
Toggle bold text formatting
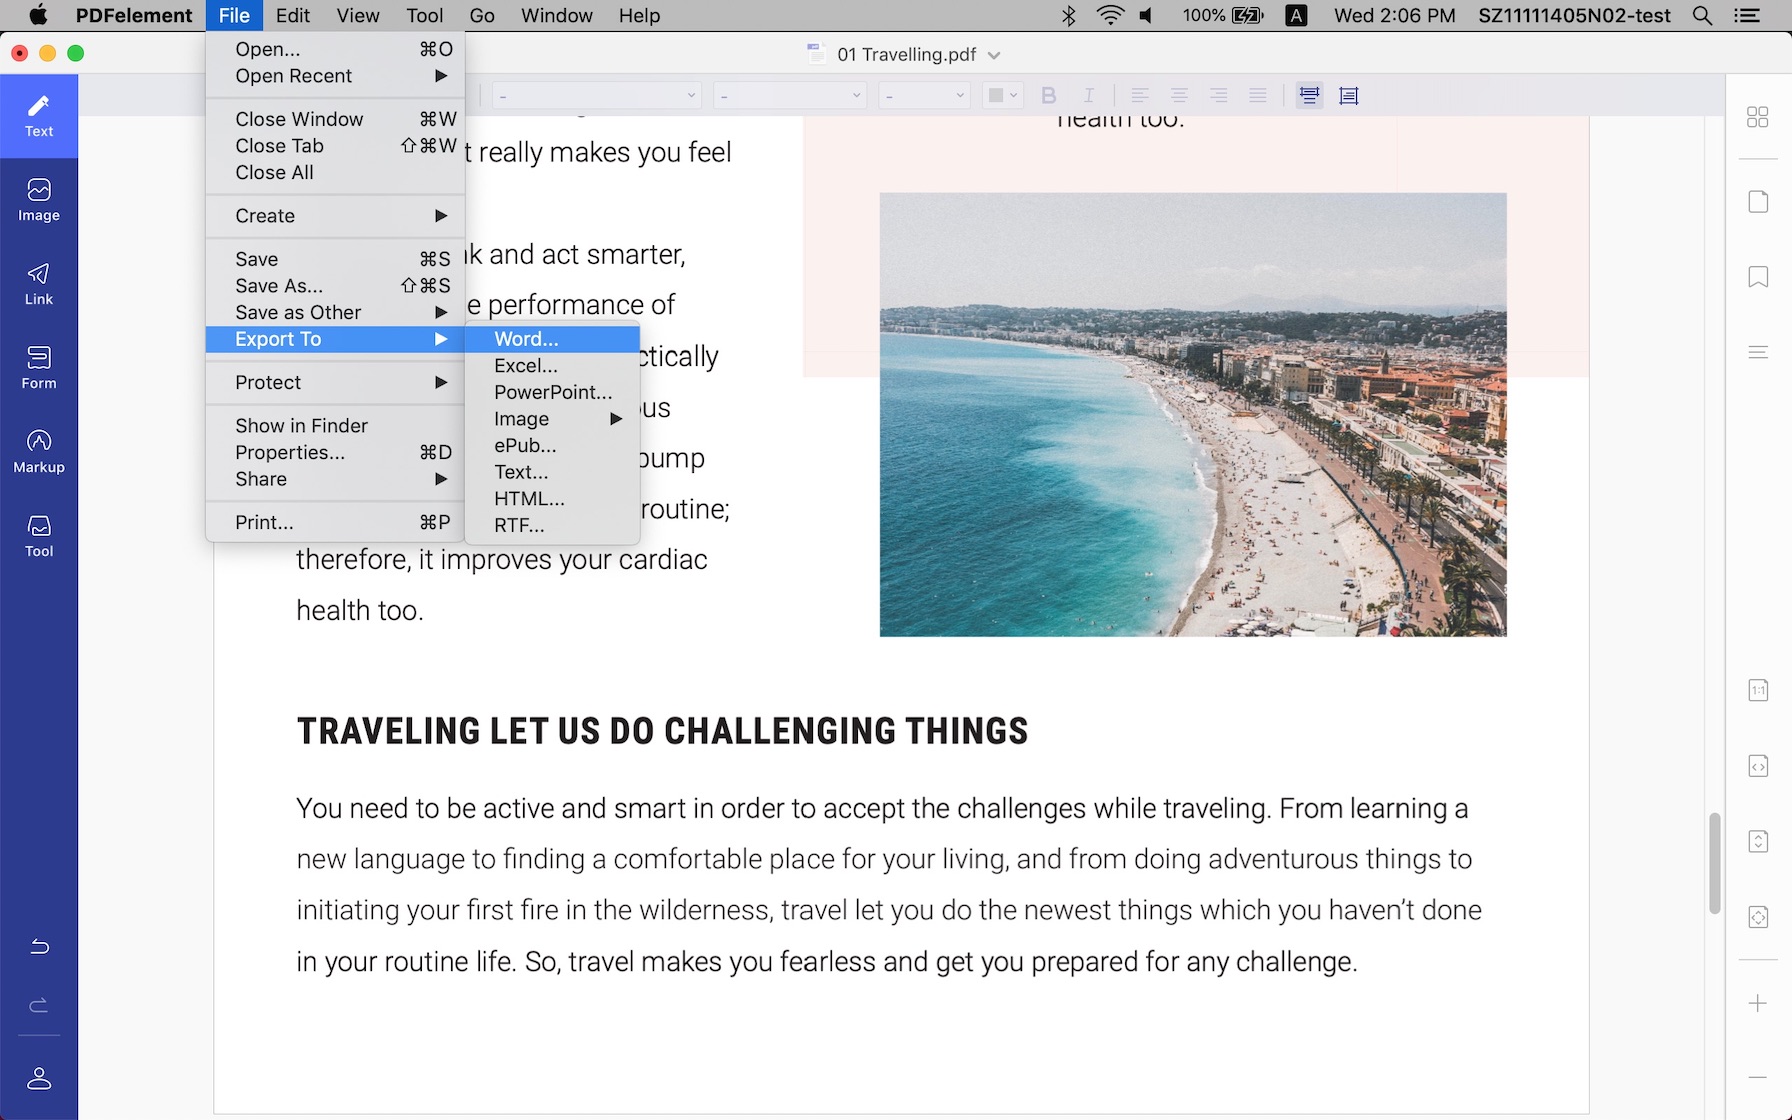1048,96
